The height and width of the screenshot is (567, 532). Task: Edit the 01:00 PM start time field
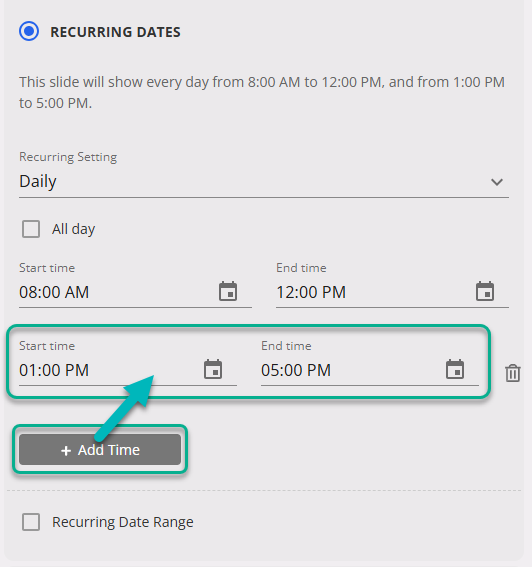(128, 370)
